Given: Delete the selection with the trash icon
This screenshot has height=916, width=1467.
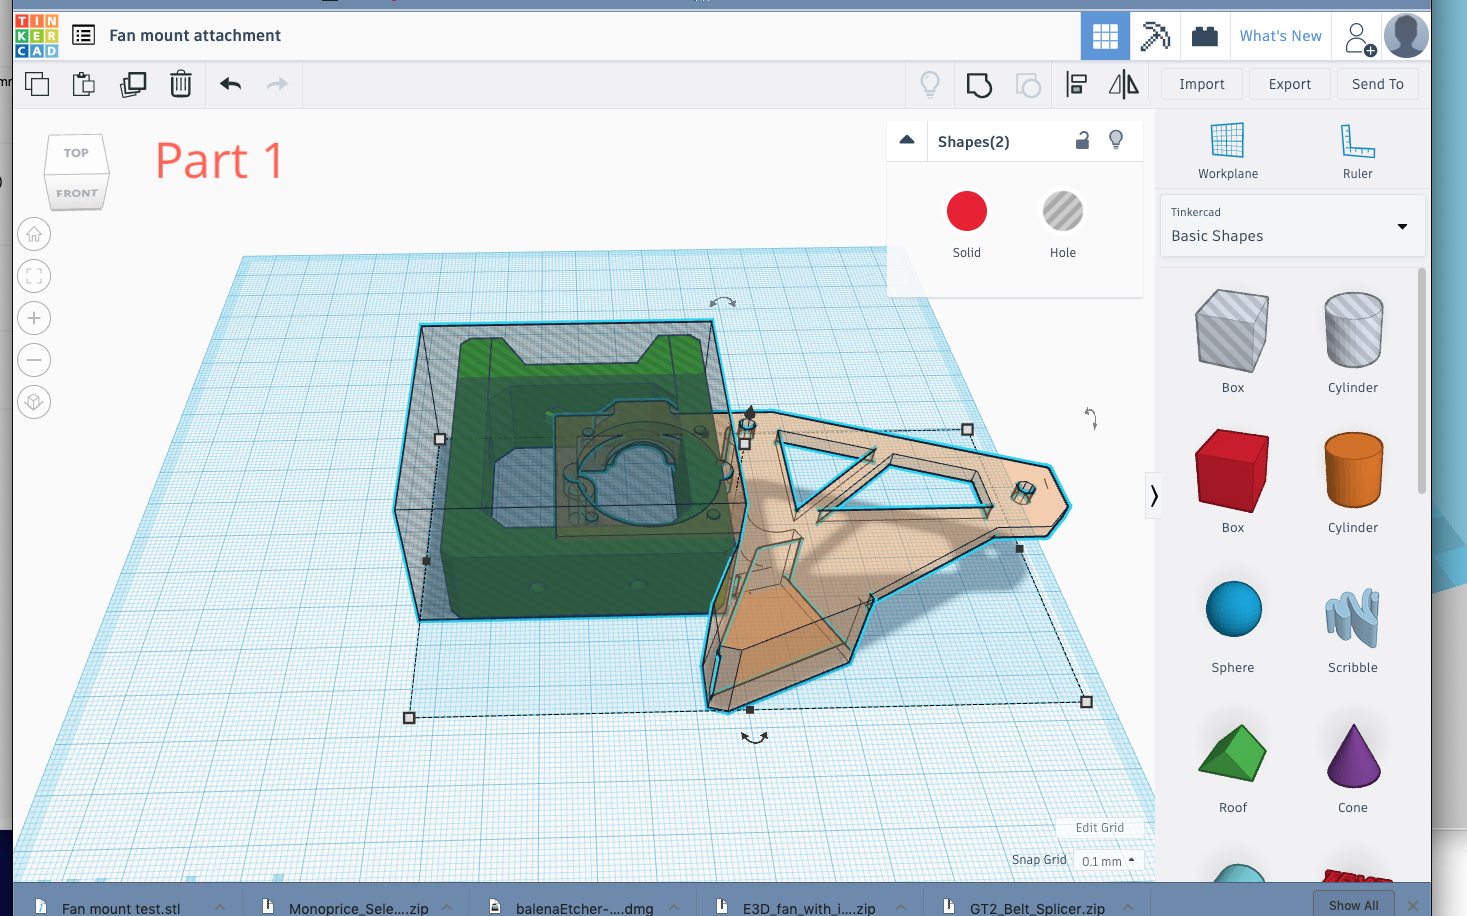Looking at the screenshot, I should pos(181,84).
